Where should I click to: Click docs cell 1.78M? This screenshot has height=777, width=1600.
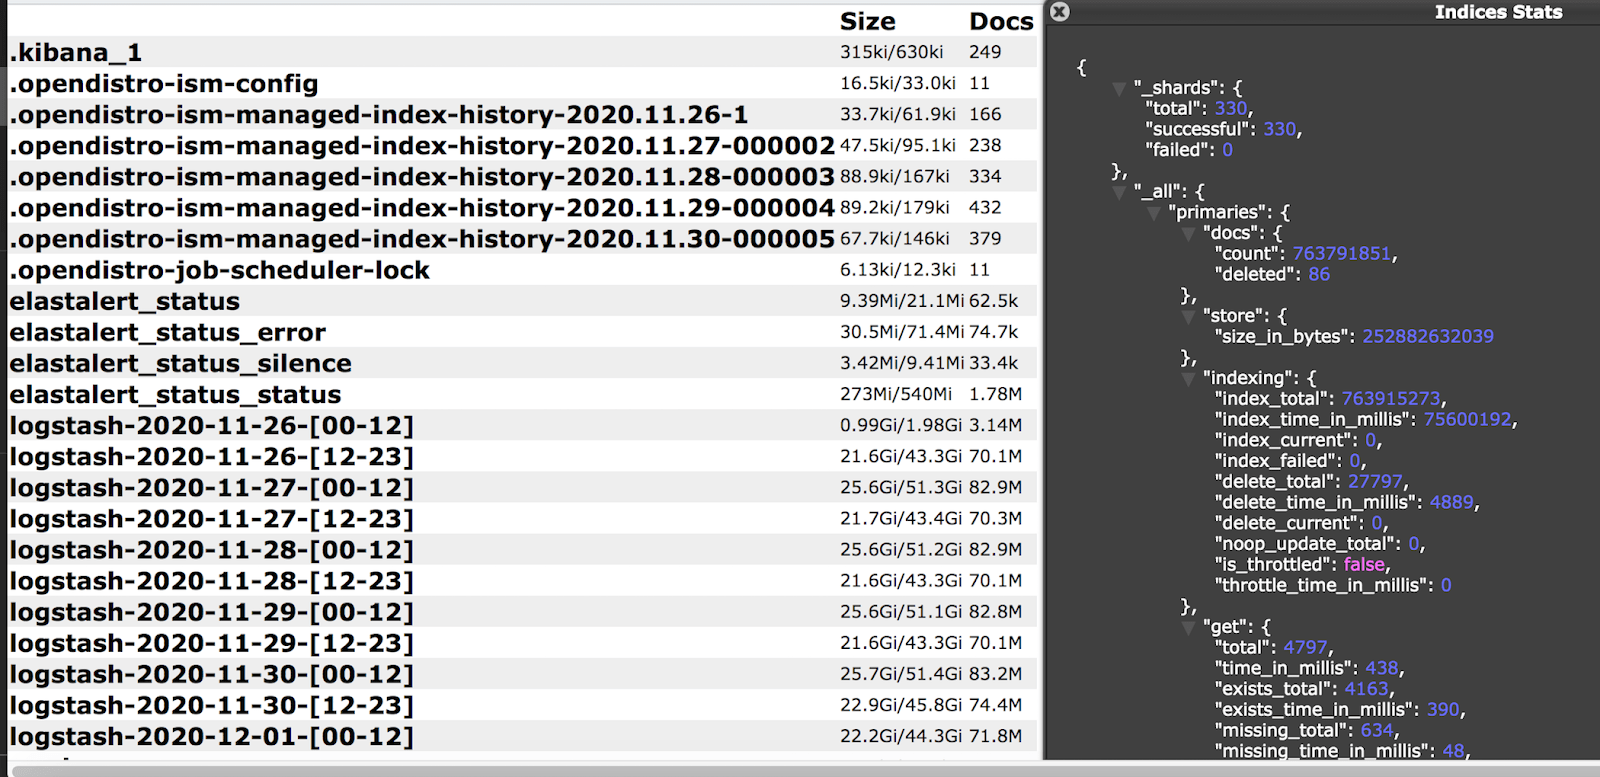point(995,394)
